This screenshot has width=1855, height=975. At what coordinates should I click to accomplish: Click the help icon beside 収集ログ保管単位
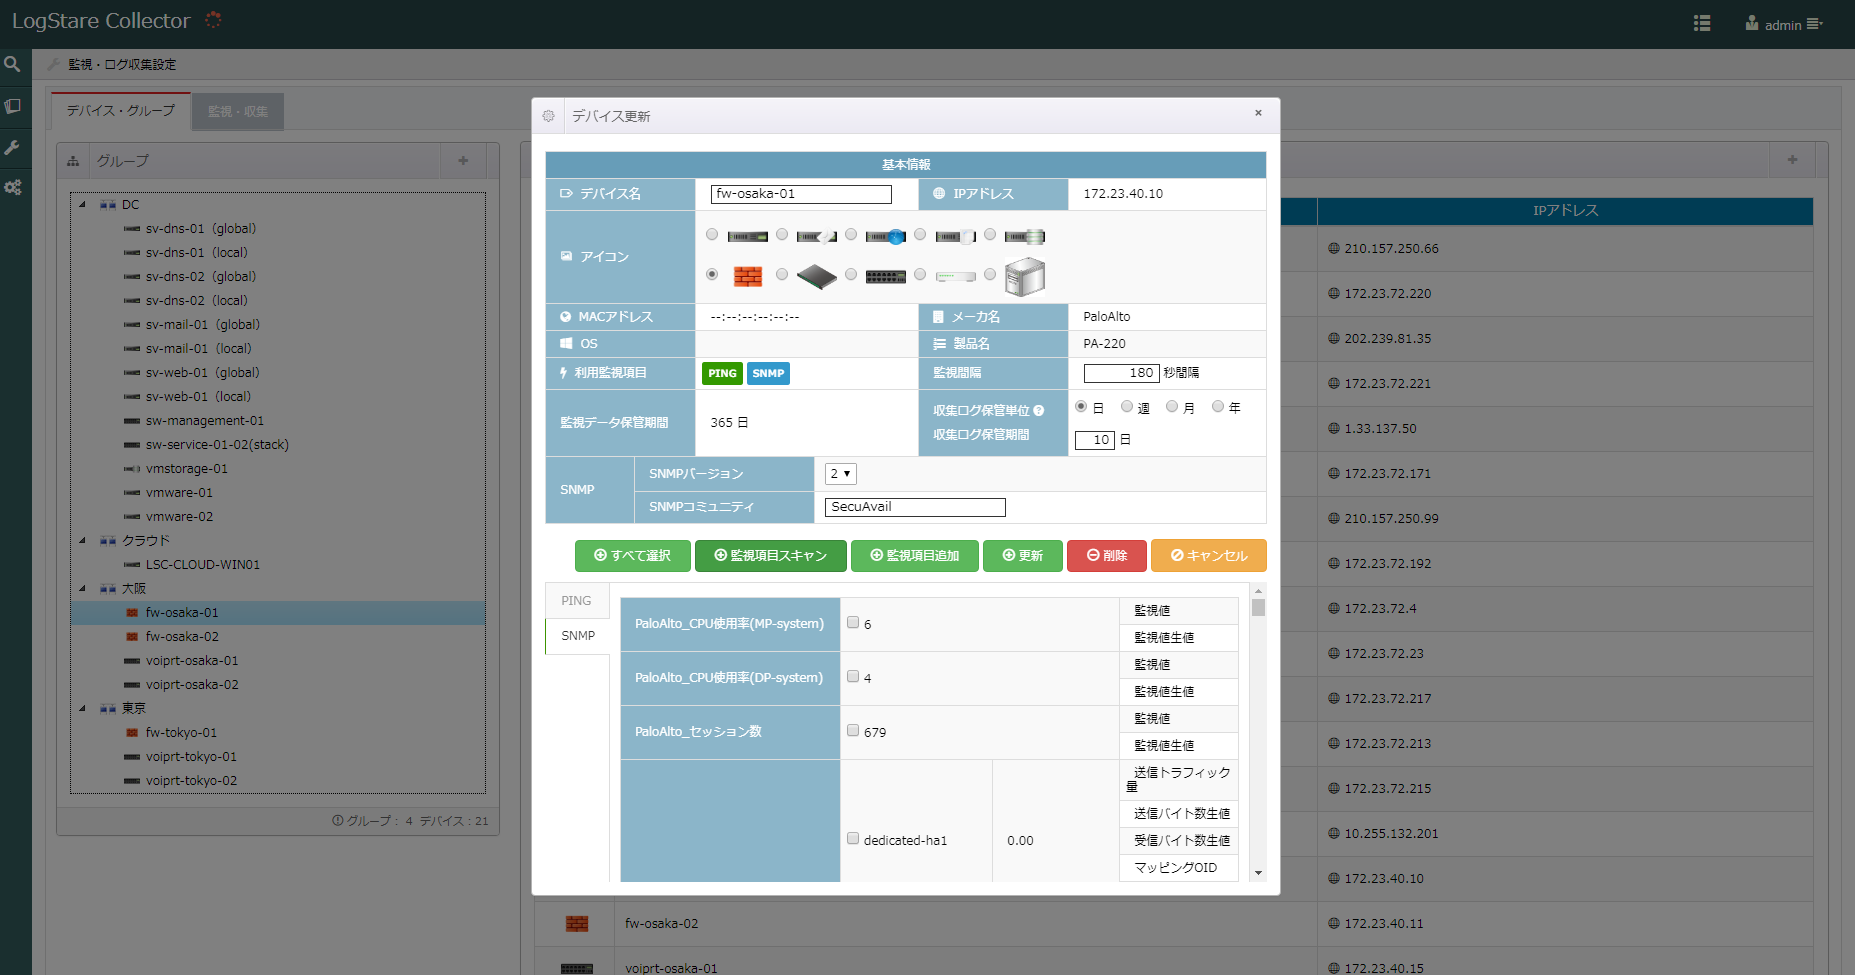(1038, 410)
